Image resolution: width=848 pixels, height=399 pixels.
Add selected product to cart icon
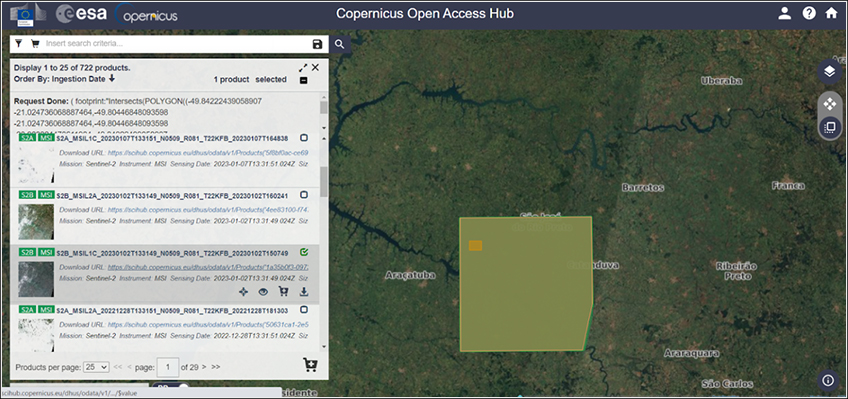[283, 292]
